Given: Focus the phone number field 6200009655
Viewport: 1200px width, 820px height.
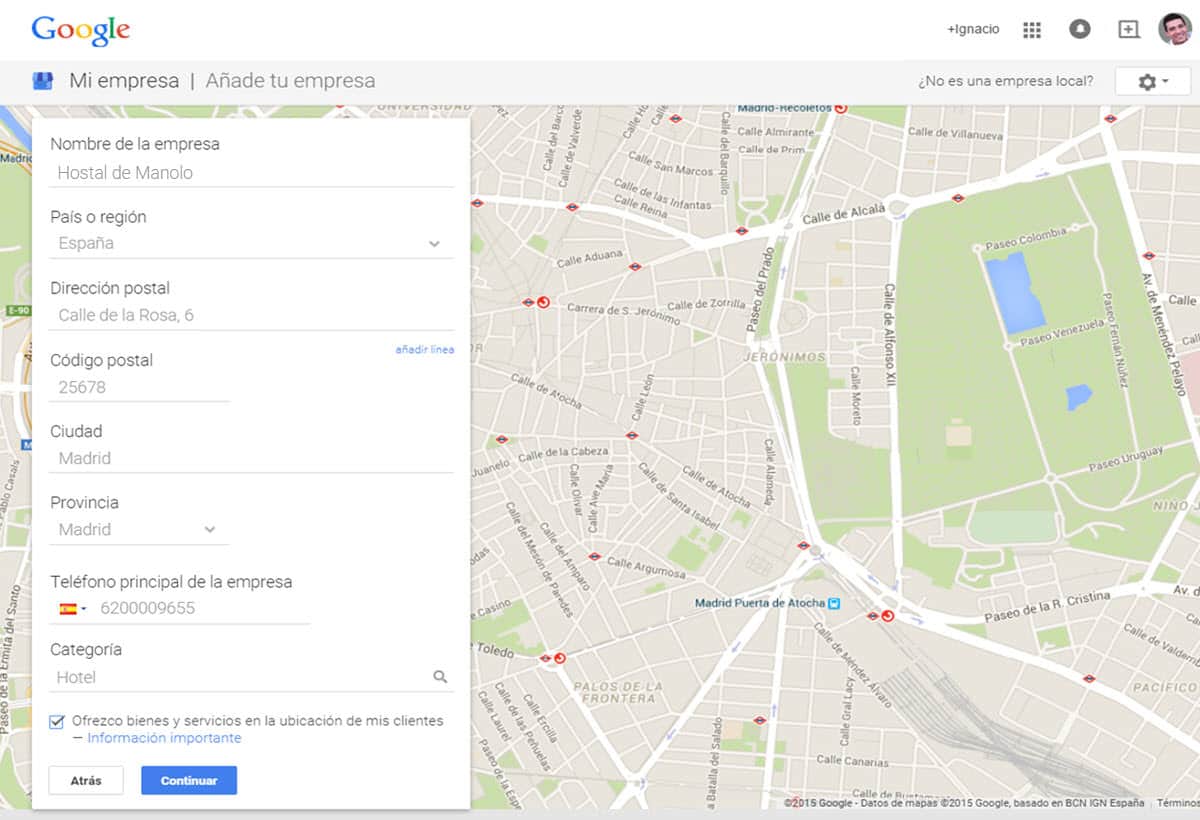Looking at the screenshot, I should coord(204,608).
